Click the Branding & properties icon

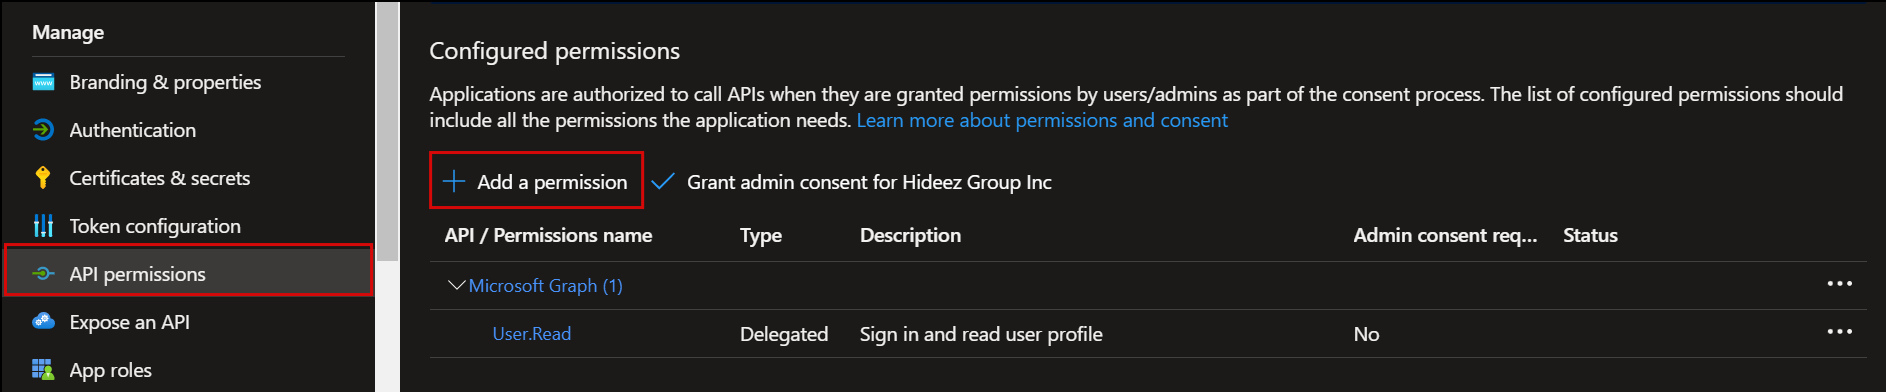point(43,82)
